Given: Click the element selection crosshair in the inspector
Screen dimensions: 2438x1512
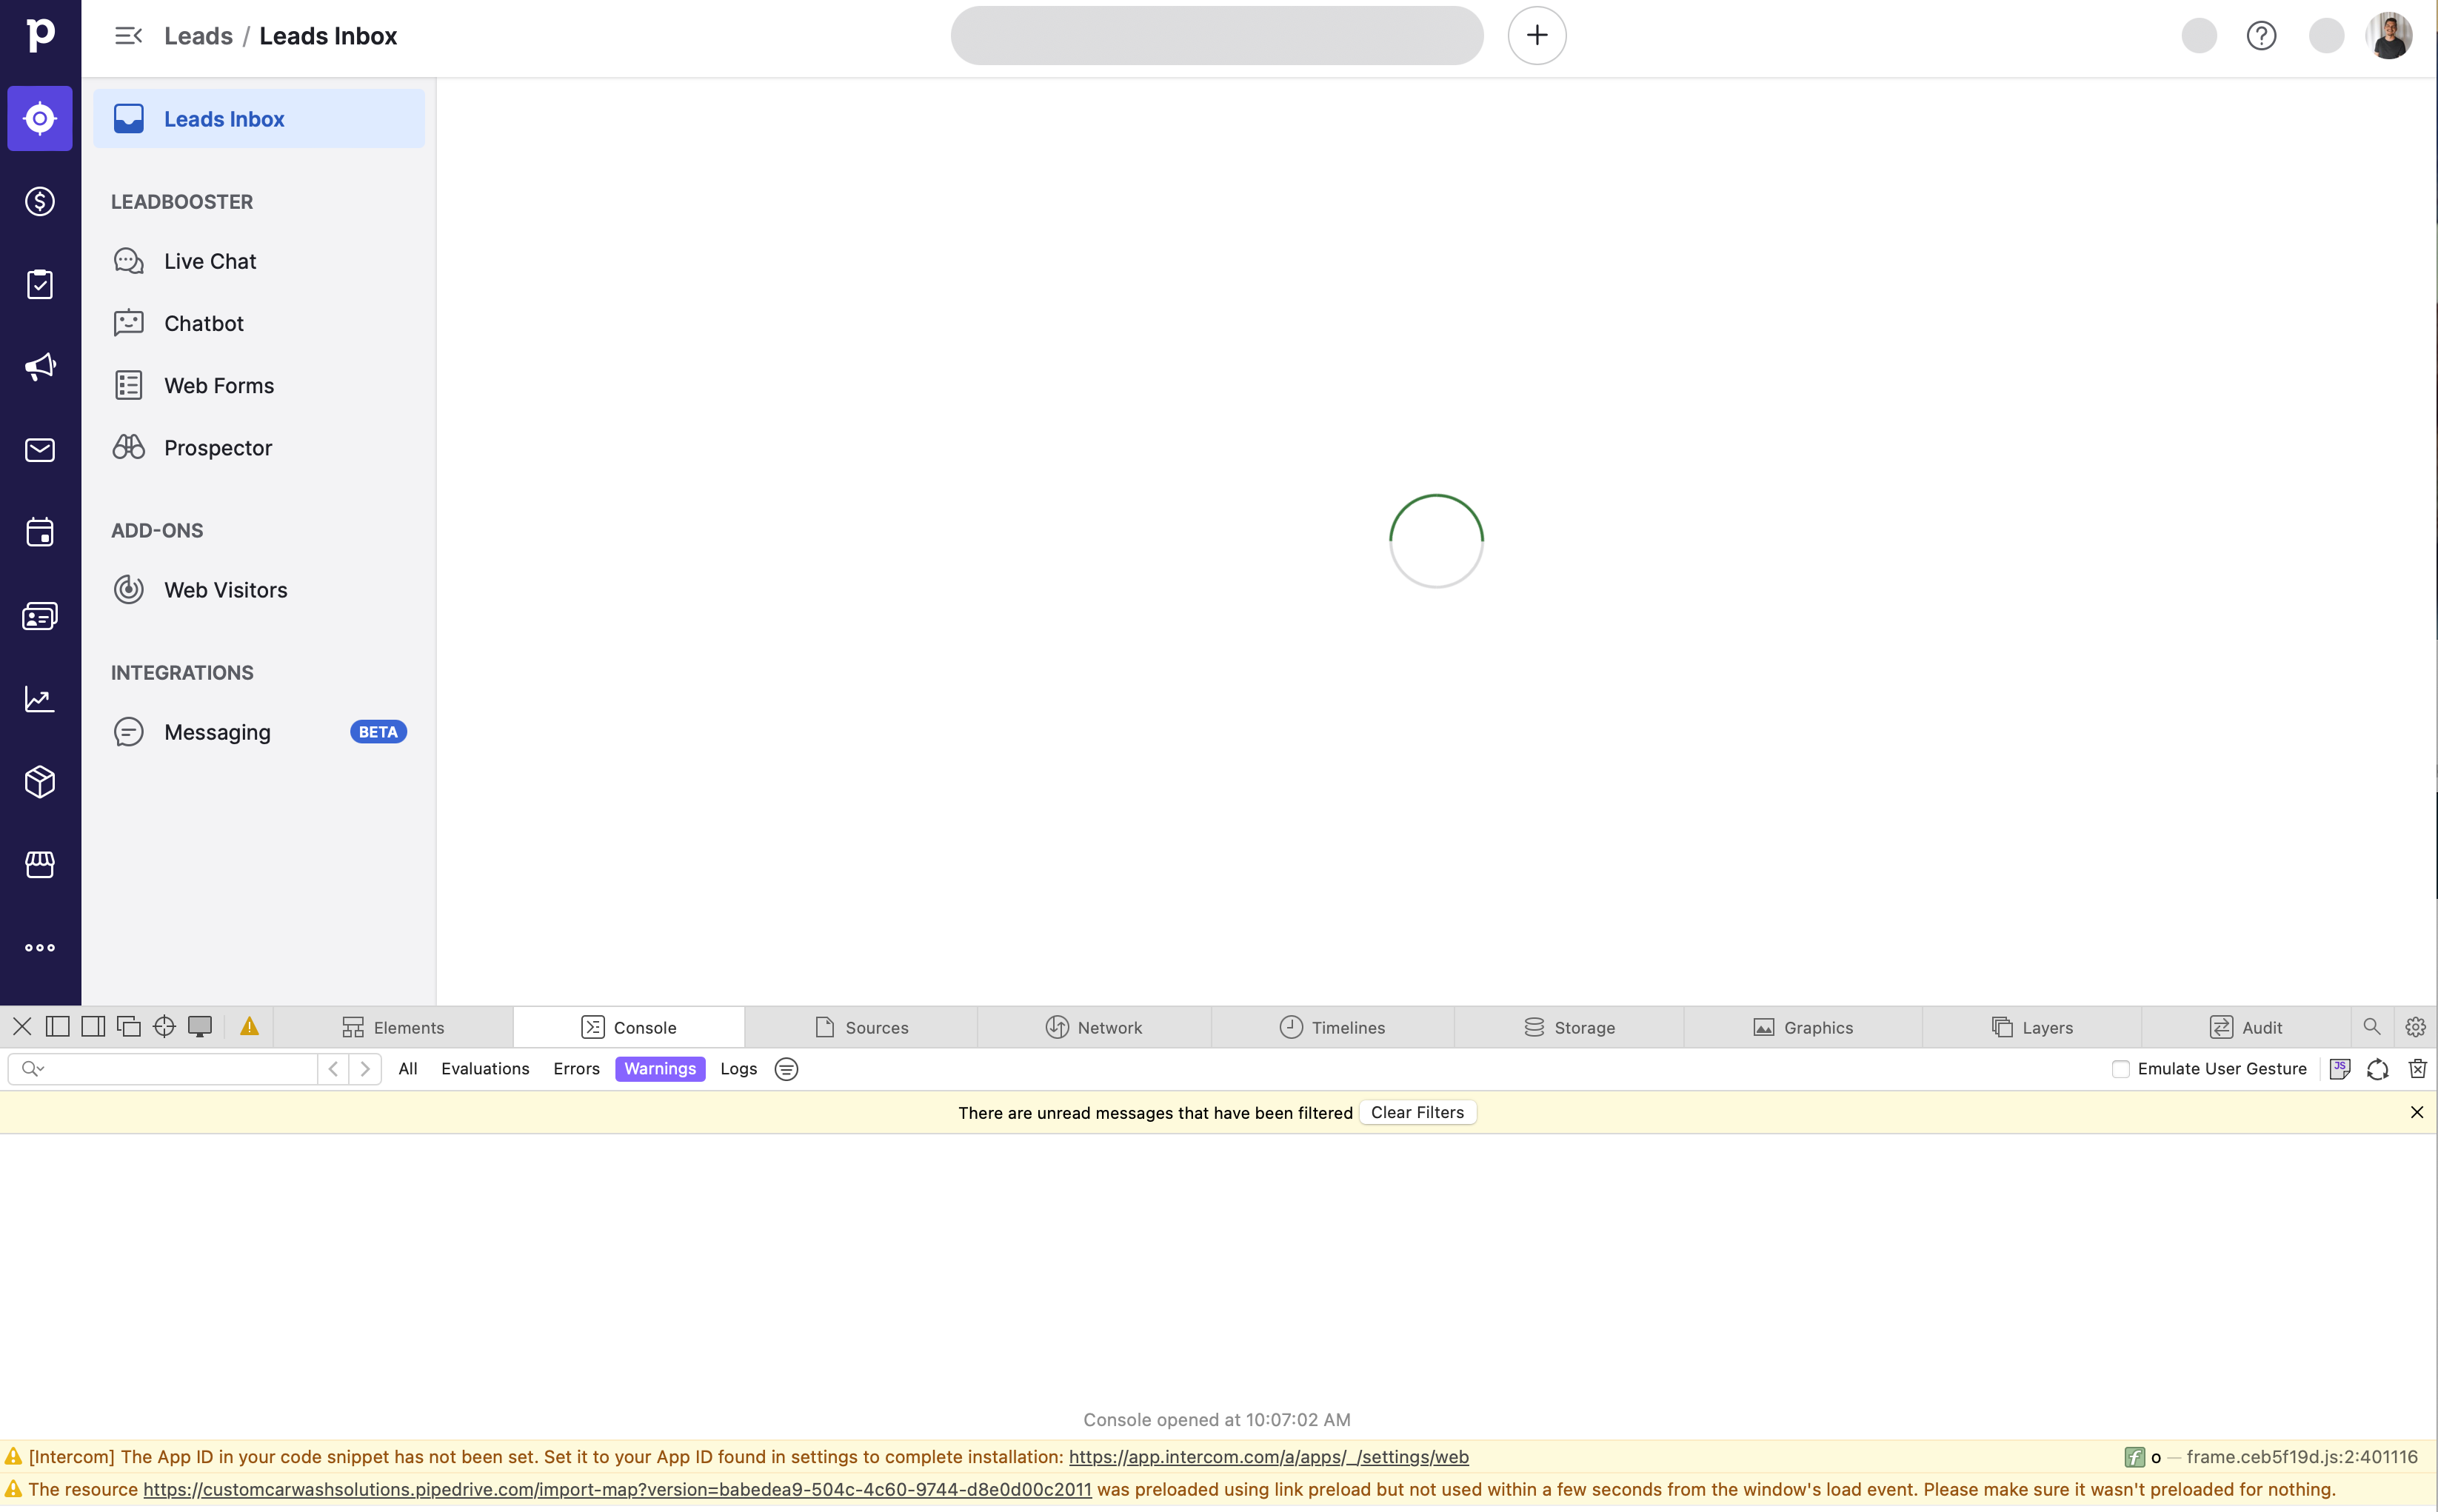Looking at the screenshot, I should point(164,1027).
